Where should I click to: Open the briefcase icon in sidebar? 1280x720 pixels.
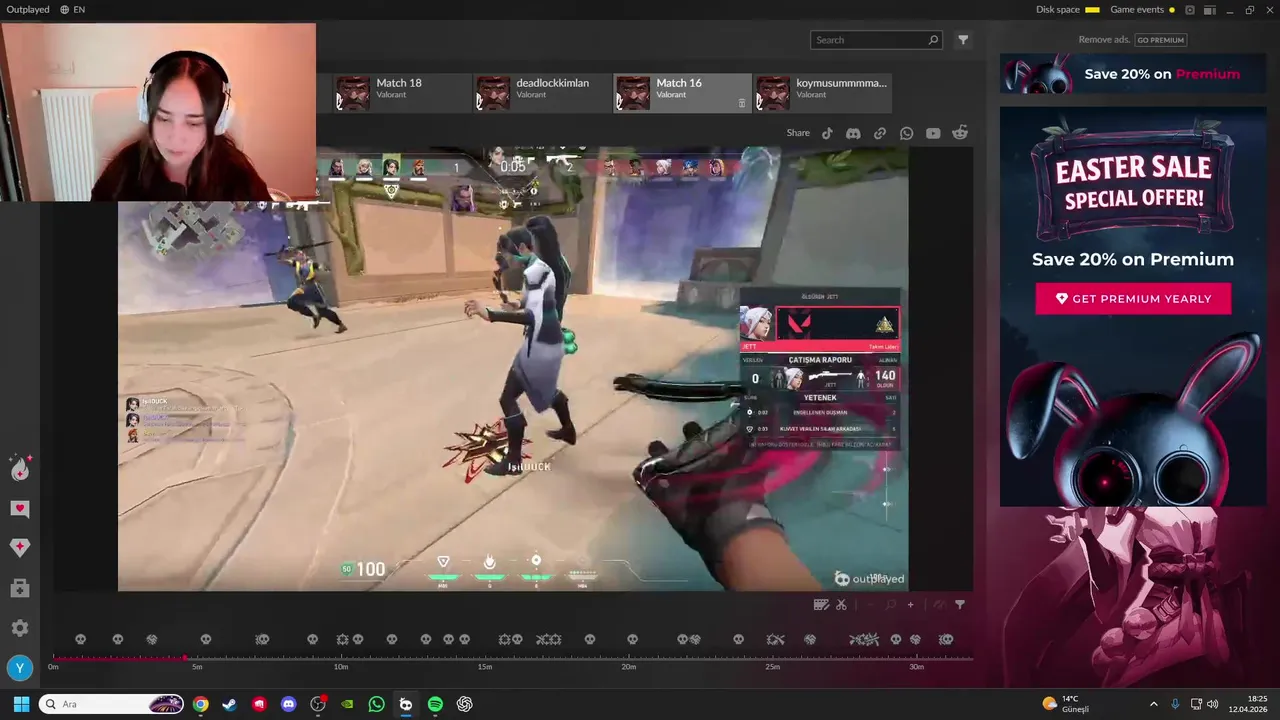pyautogui.click(x=20, y=588)
